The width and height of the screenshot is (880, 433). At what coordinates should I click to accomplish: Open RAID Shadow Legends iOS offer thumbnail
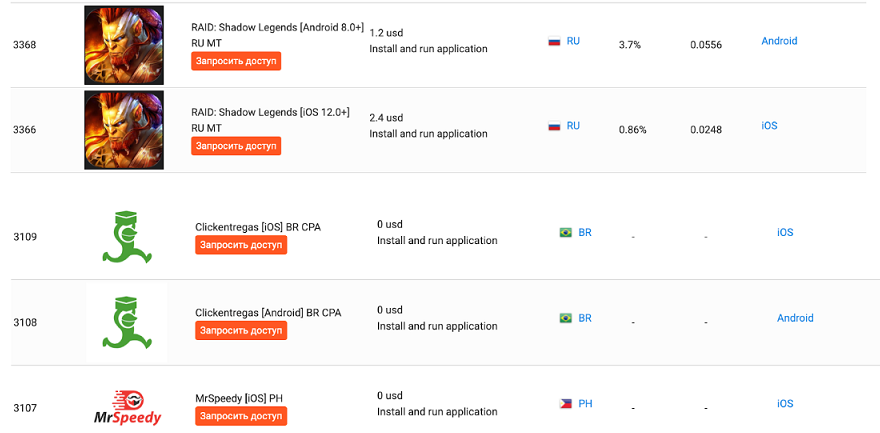(x=124, y=130)
